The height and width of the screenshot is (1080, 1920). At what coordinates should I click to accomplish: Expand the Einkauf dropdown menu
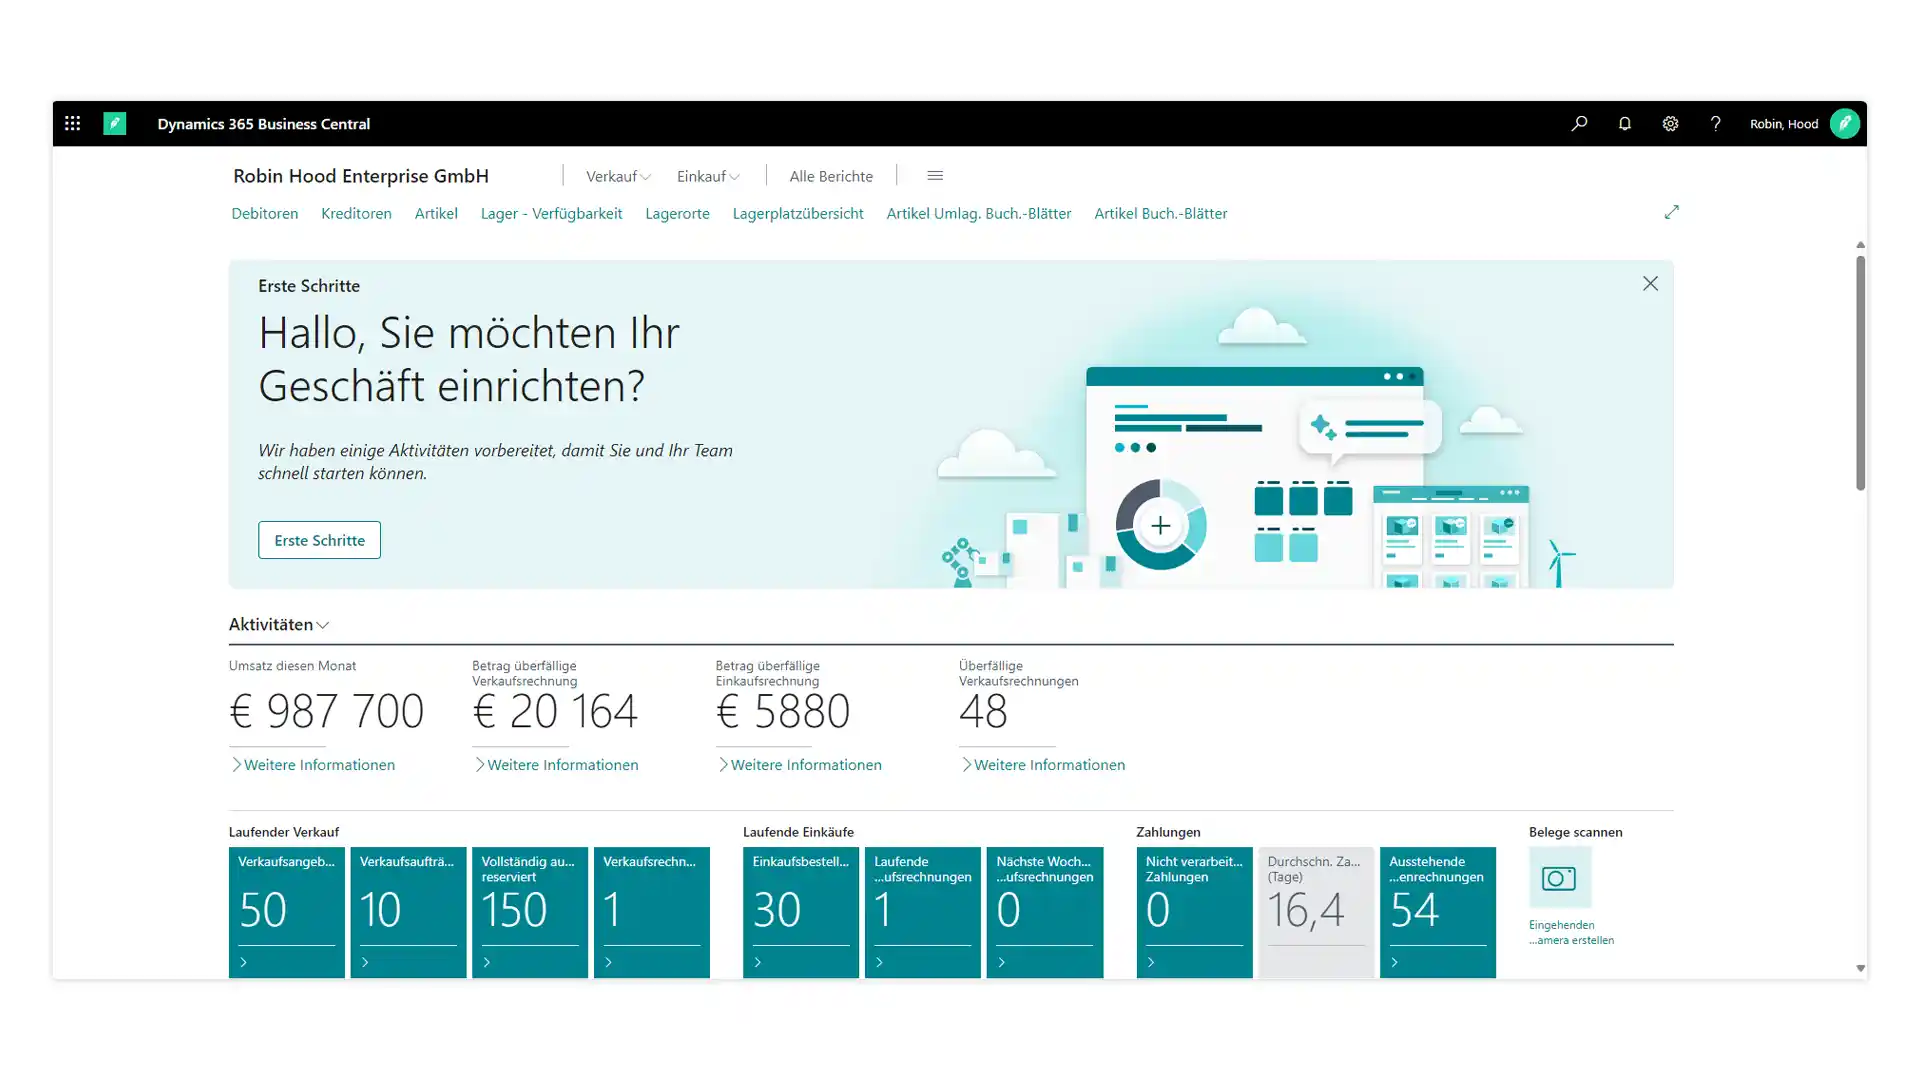(x=708, y=176)
